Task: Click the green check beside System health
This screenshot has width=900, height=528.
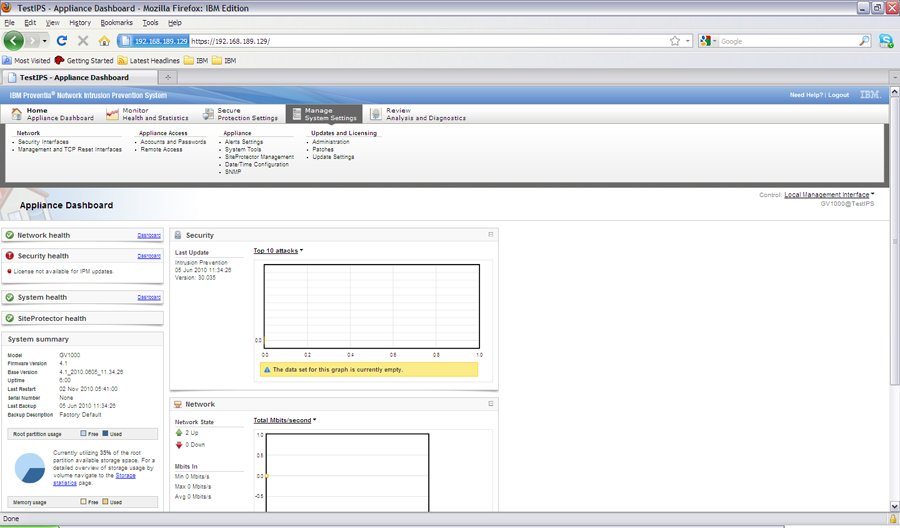Action: (10, 297)
